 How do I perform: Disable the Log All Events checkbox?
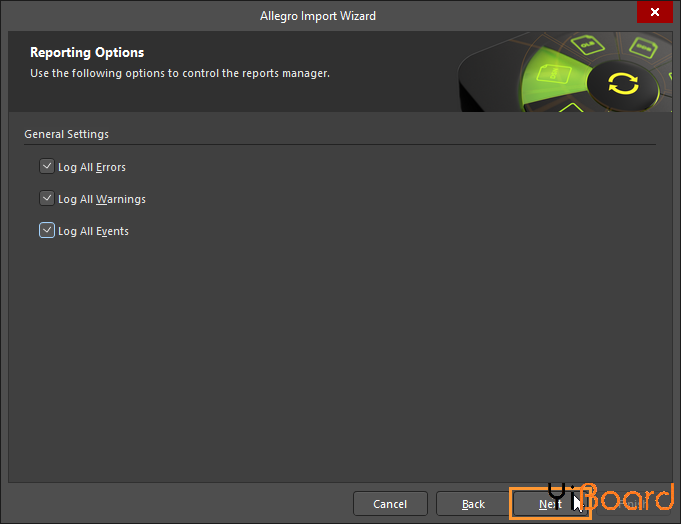(x=47, y=231)
